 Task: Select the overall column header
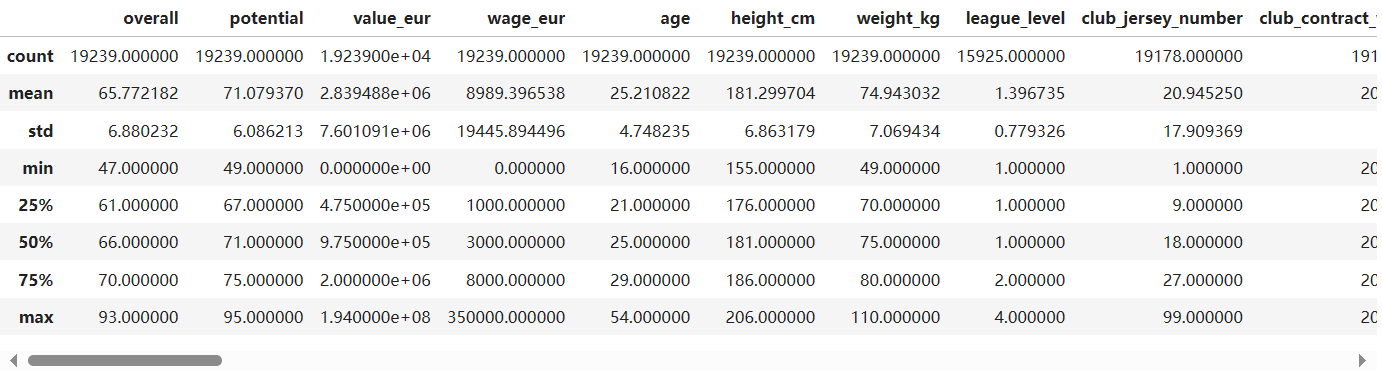click(x=151, y=18)
